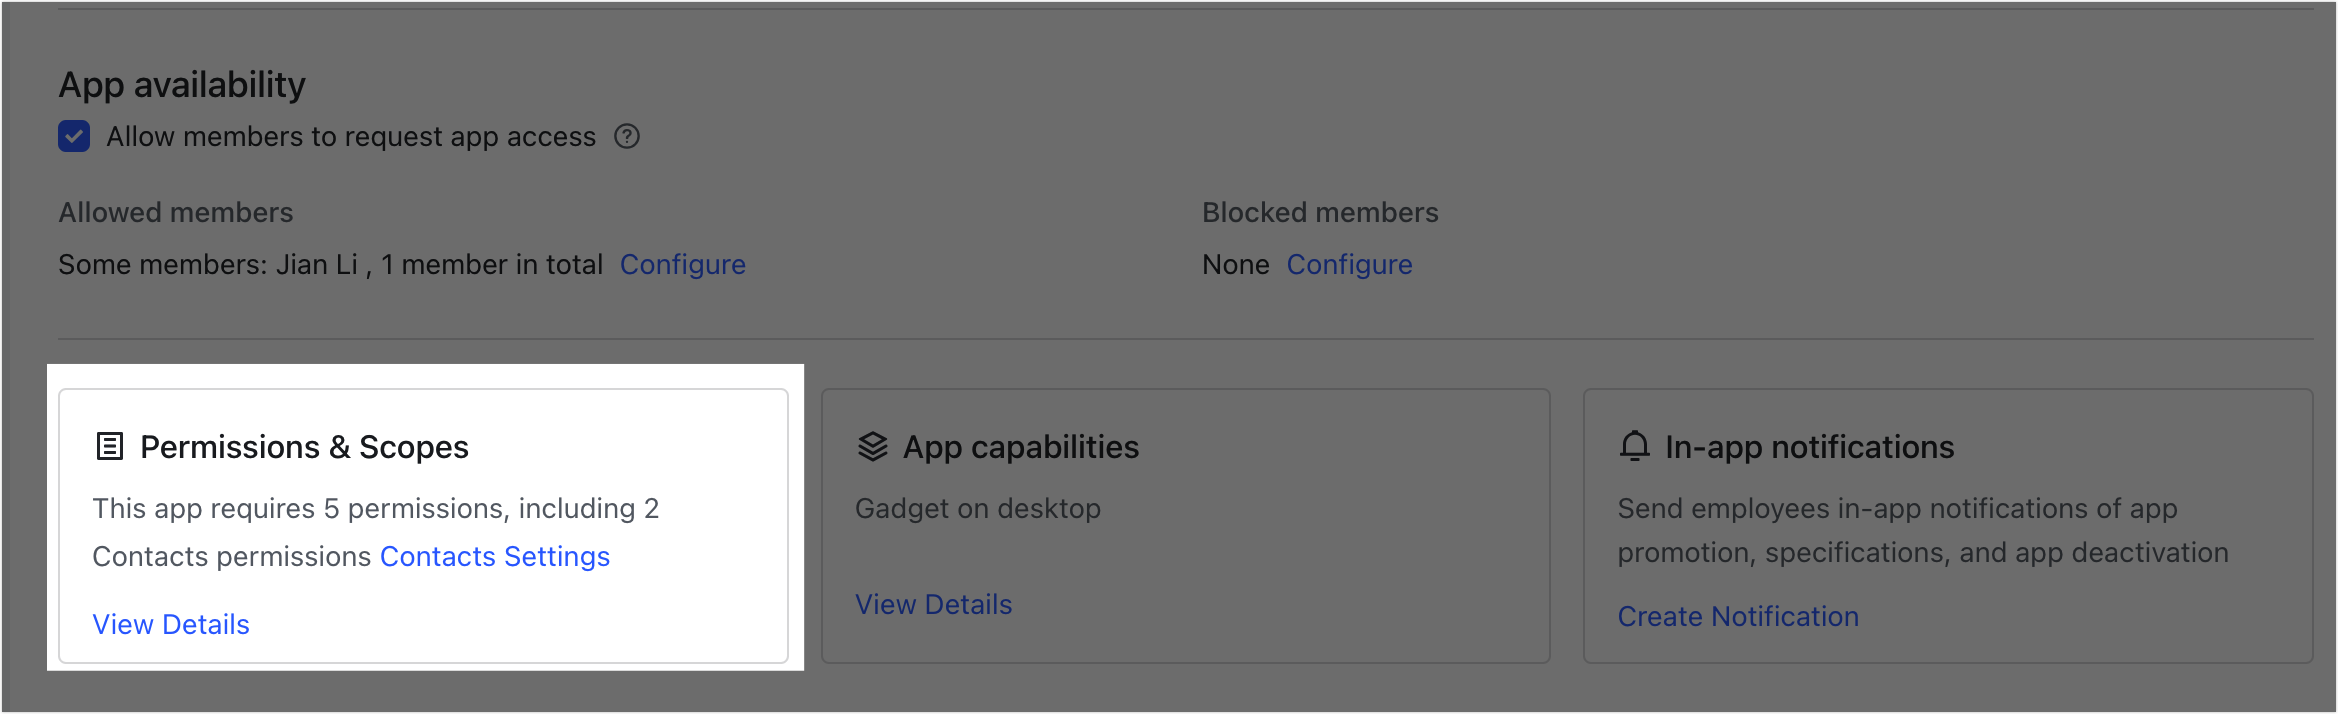Click the App capabilities layers icon

pos(872,447)
